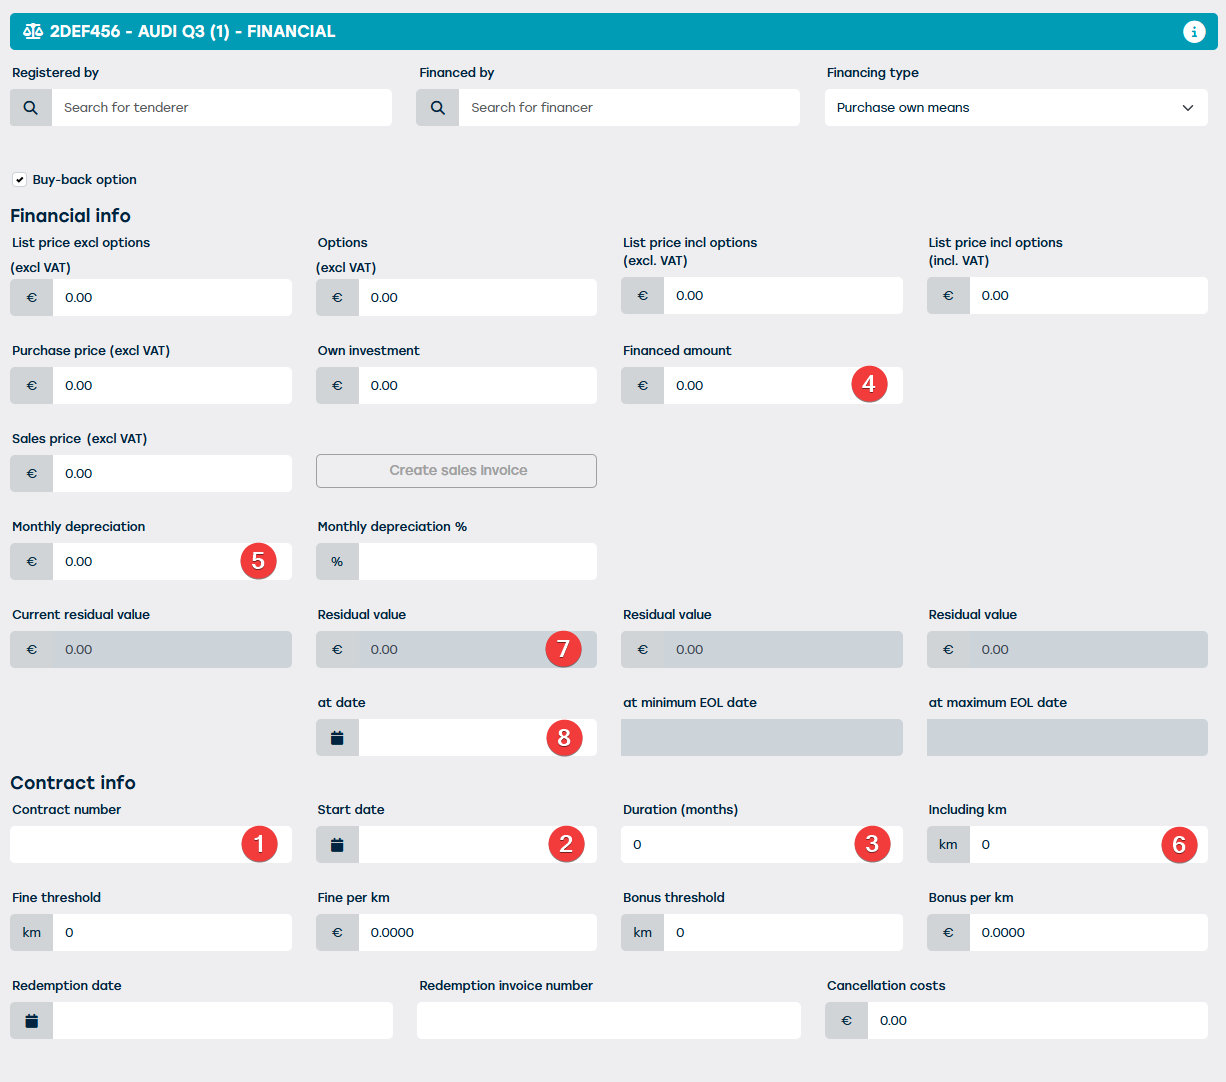Click the euro icon of Purchase price
1226x1082 pixels.
(31, 386)
